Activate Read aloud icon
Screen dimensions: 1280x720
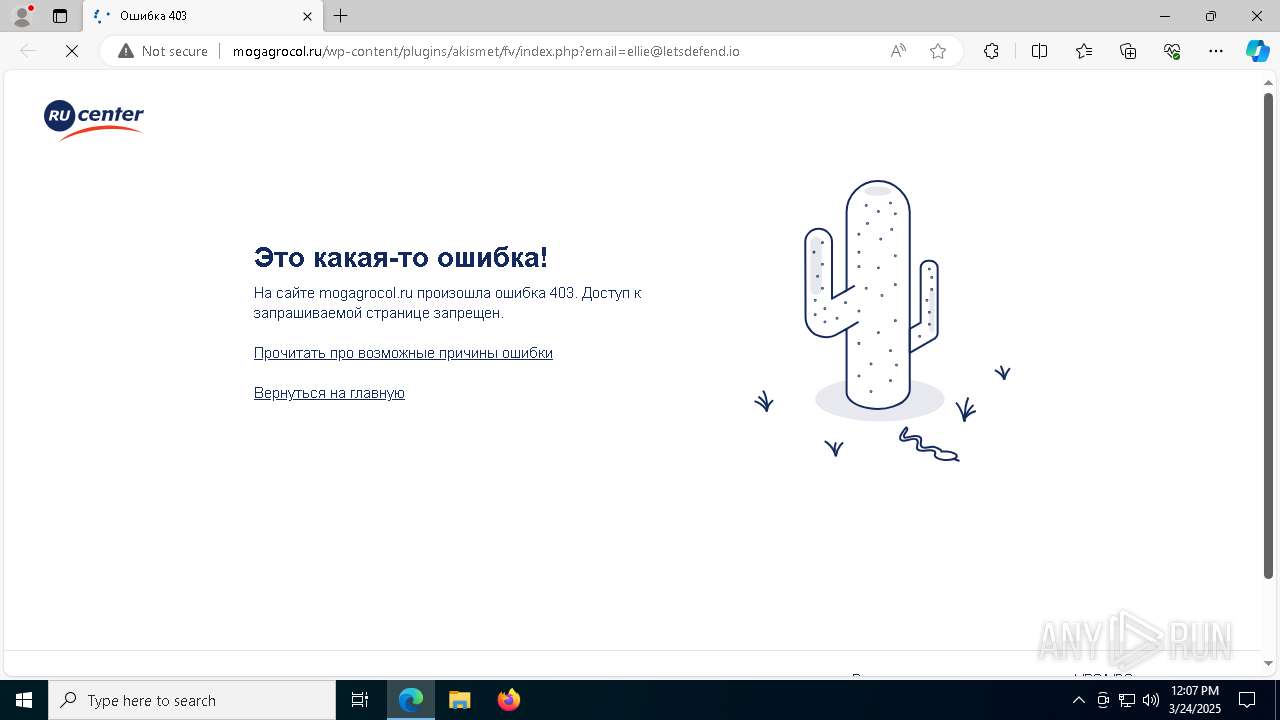[898, 51]
